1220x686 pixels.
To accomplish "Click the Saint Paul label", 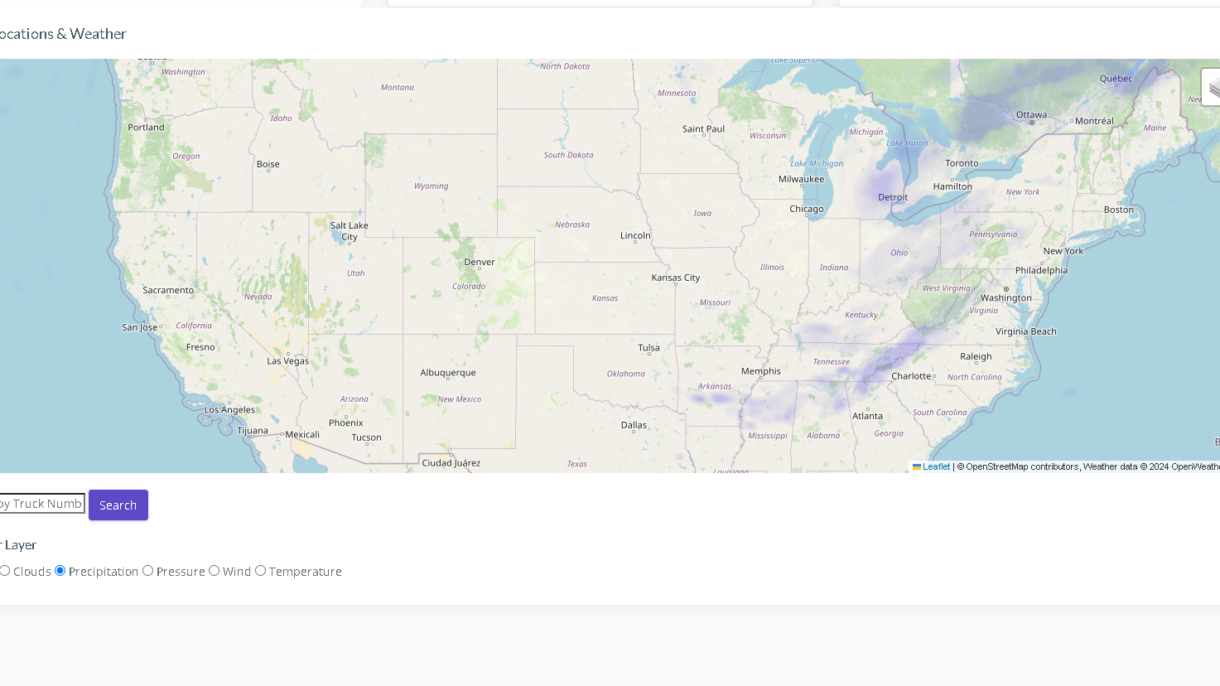I will click(x=703, y=128).
